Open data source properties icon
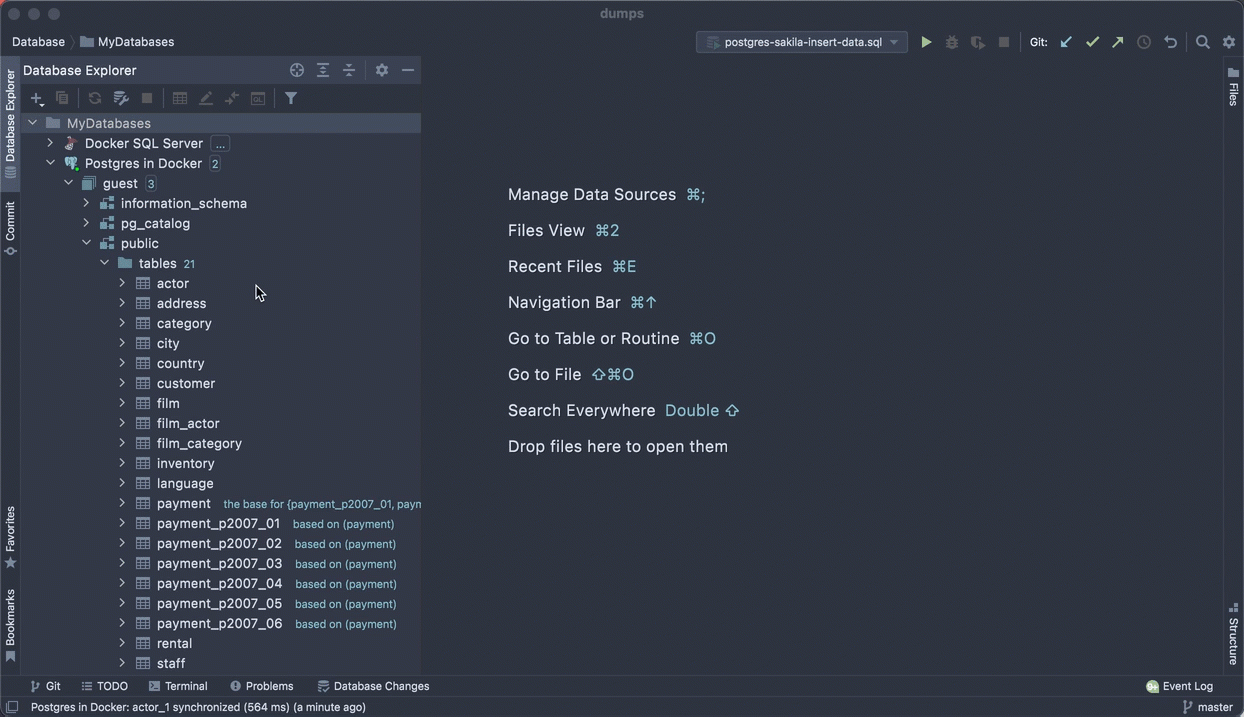1244x717 pixels. pyautogui.click(x=121, y=98)
